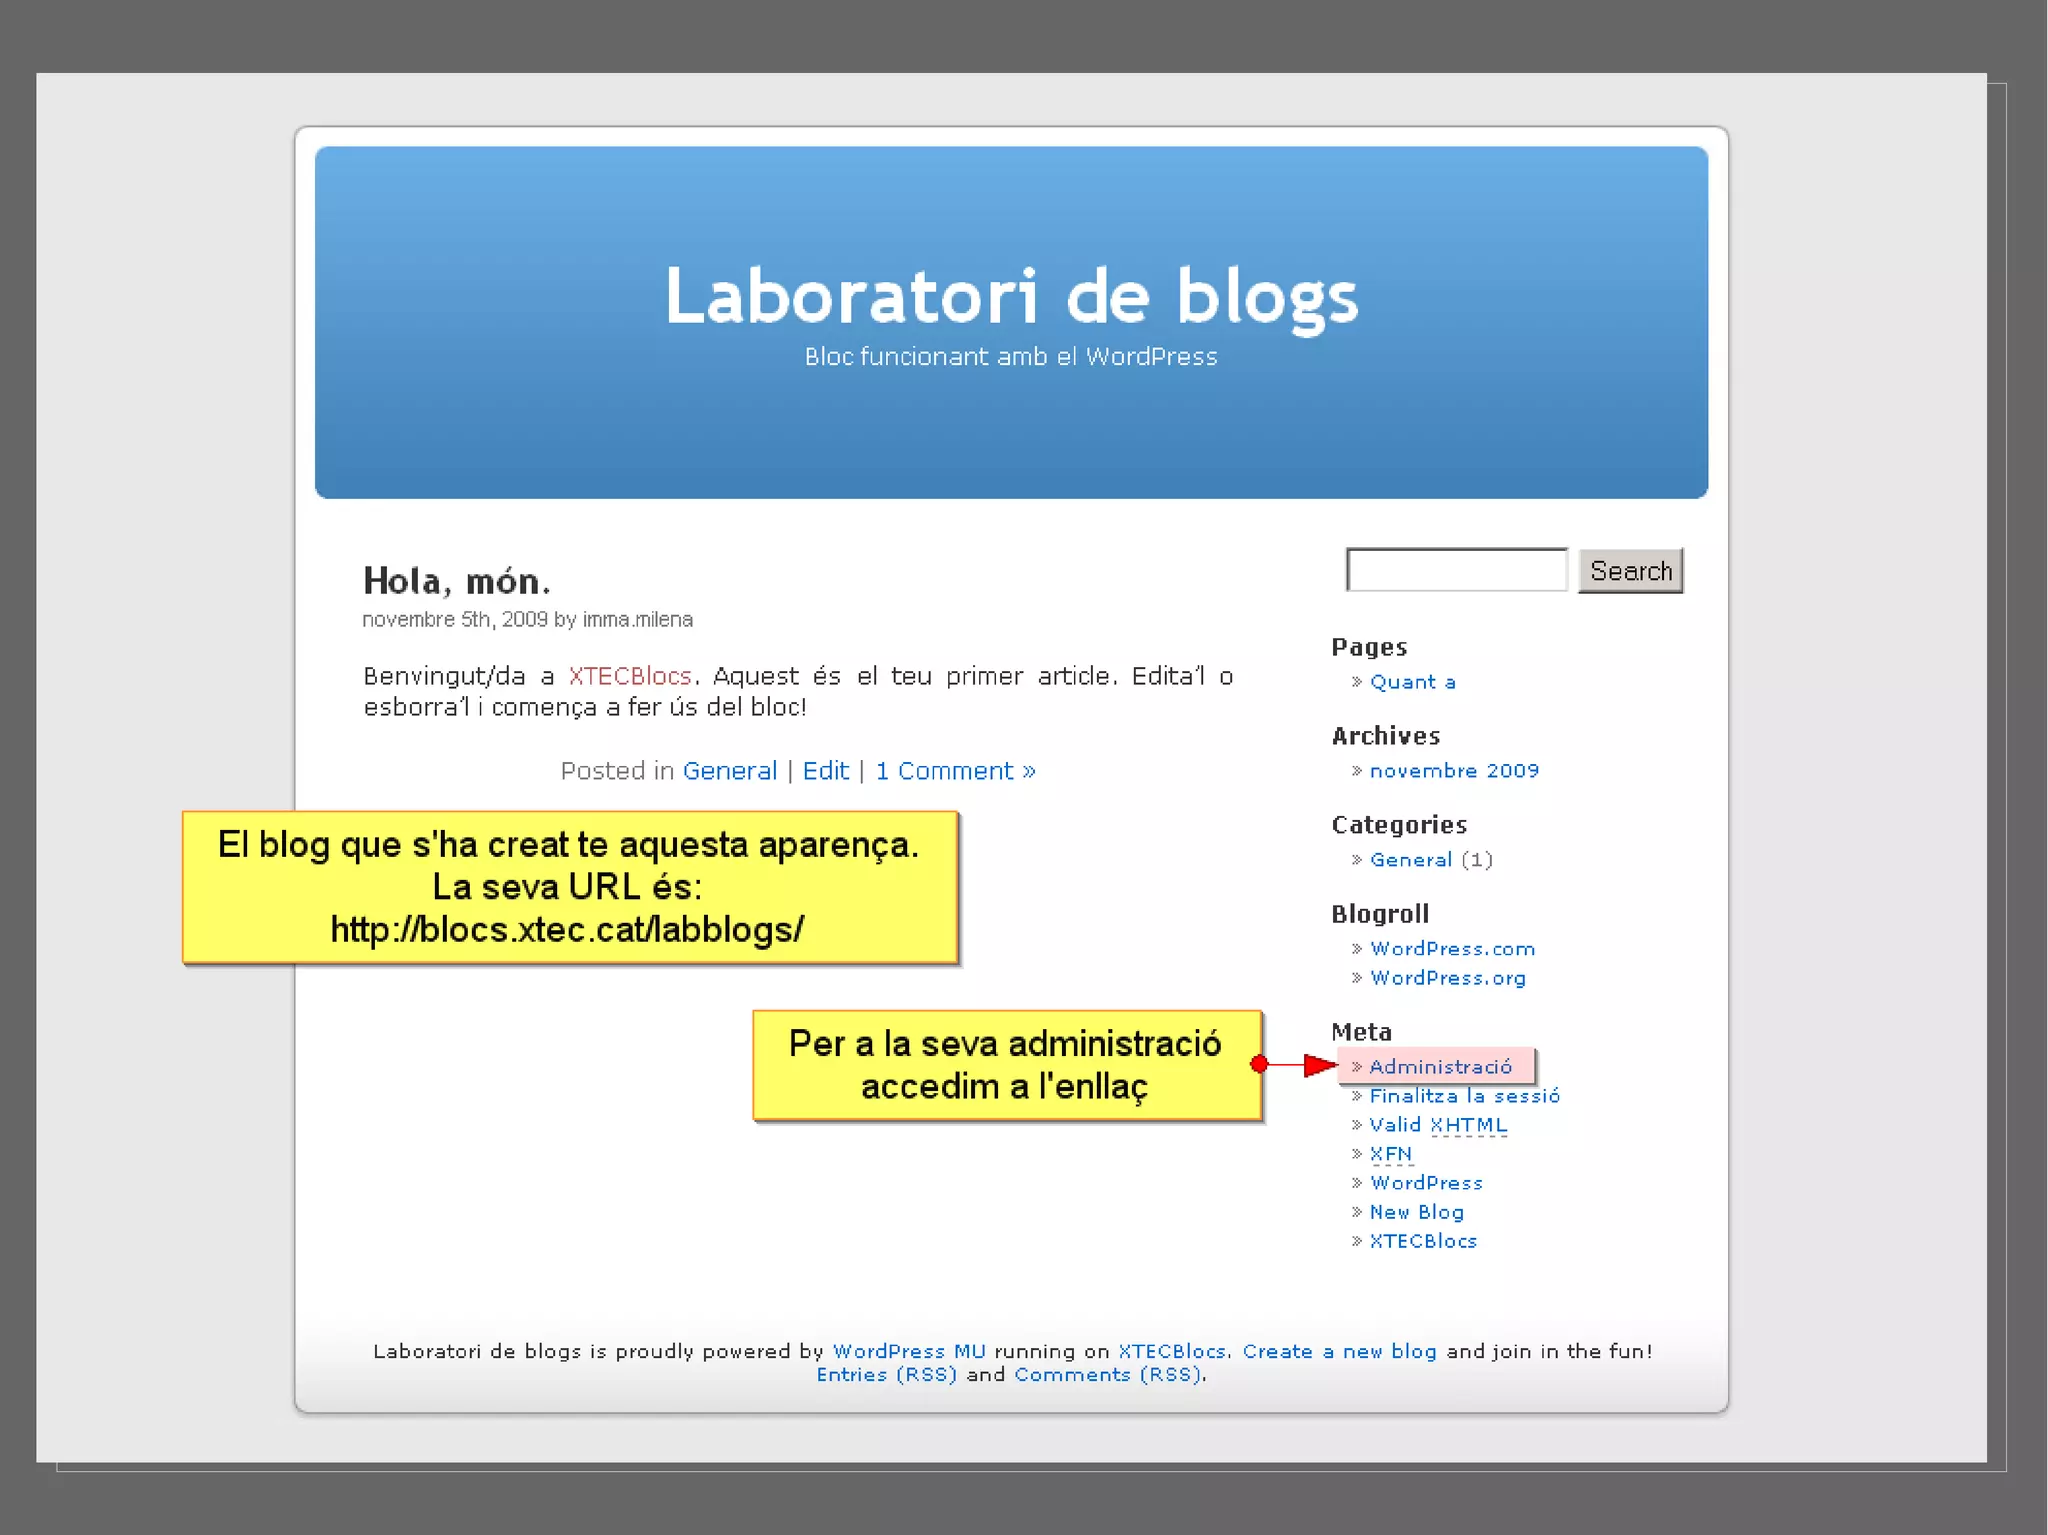Open the '1 Comment »' link

click(955, 771)
